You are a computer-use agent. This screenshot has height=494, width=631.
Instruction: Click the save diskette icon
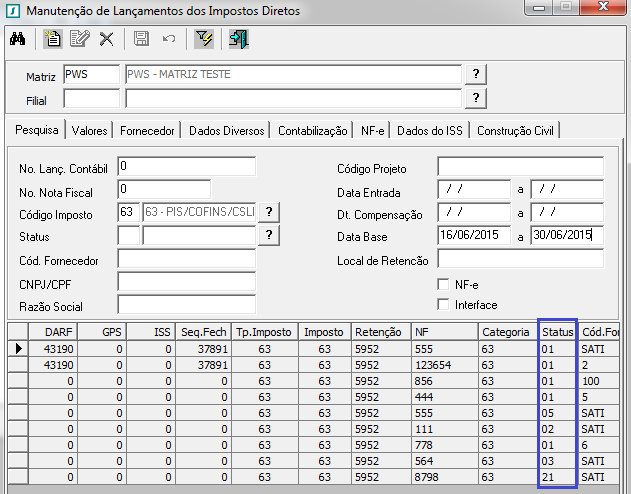point(141,39)
